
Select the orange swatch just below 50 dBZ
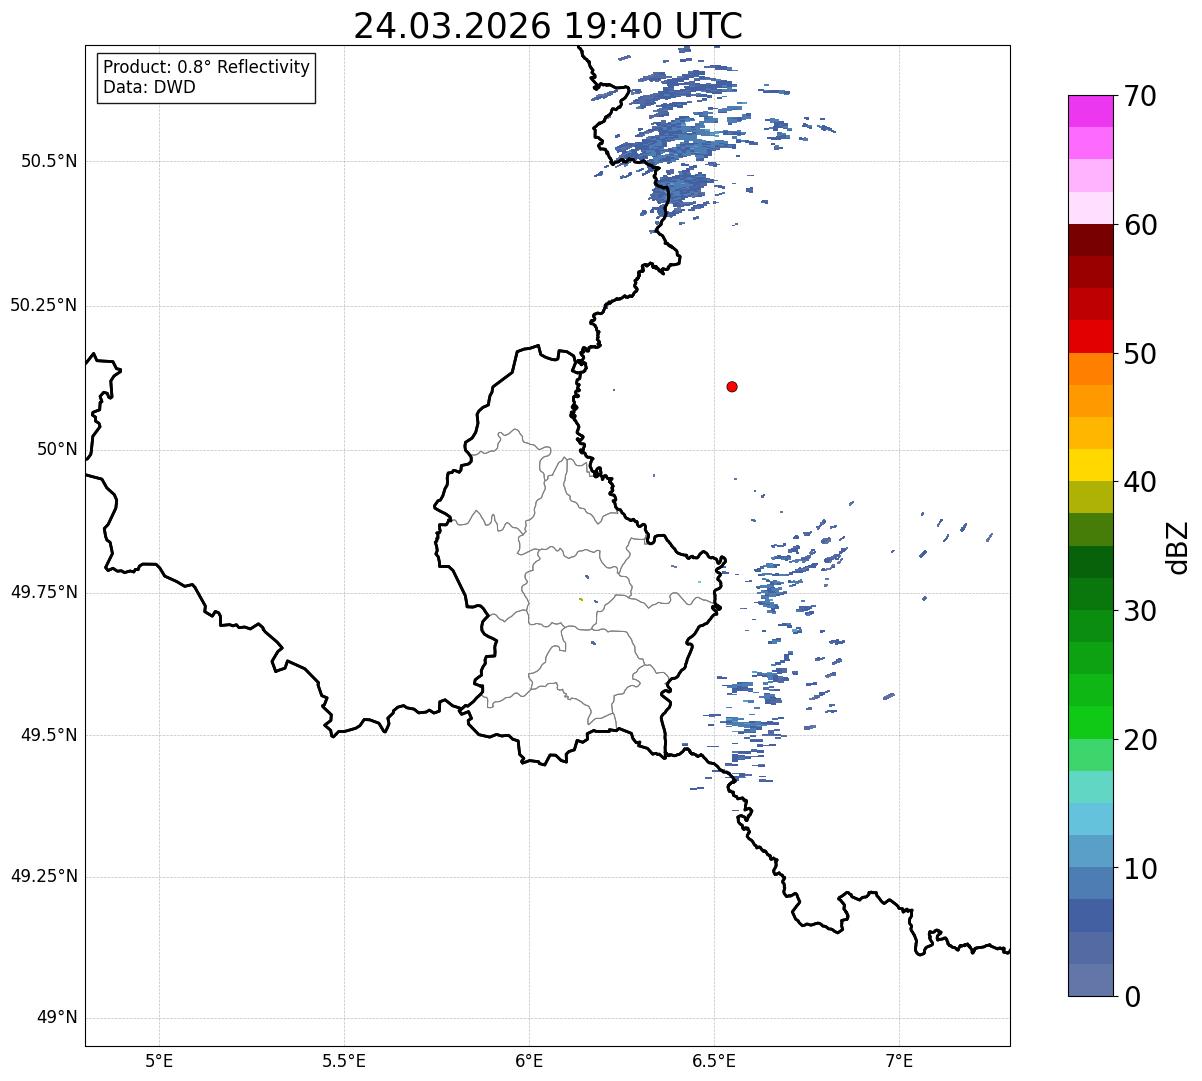click(x=1091, y=369)
